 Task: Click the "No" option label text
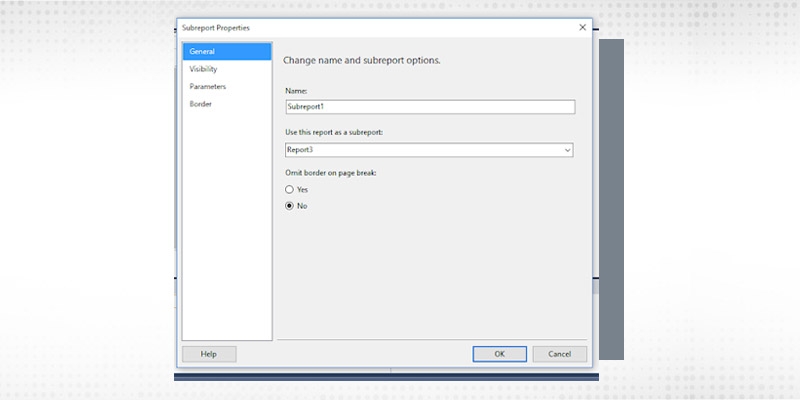click(x=302, y=206)
